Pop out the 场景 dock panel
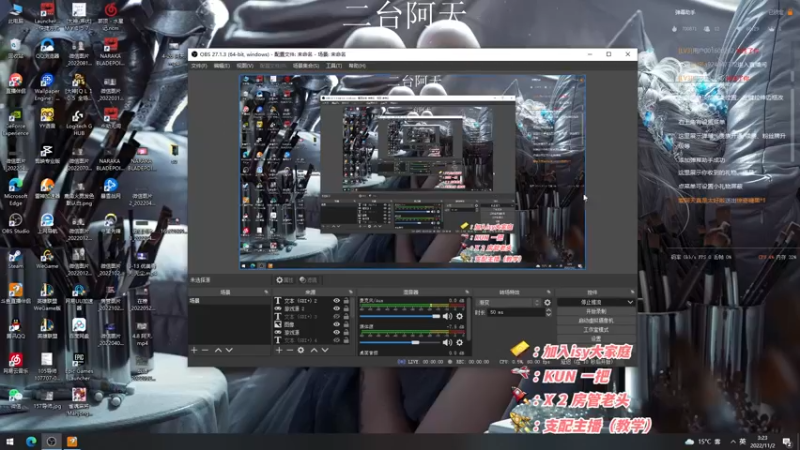Viewport: 800px width, 450px height. [266, 292]
